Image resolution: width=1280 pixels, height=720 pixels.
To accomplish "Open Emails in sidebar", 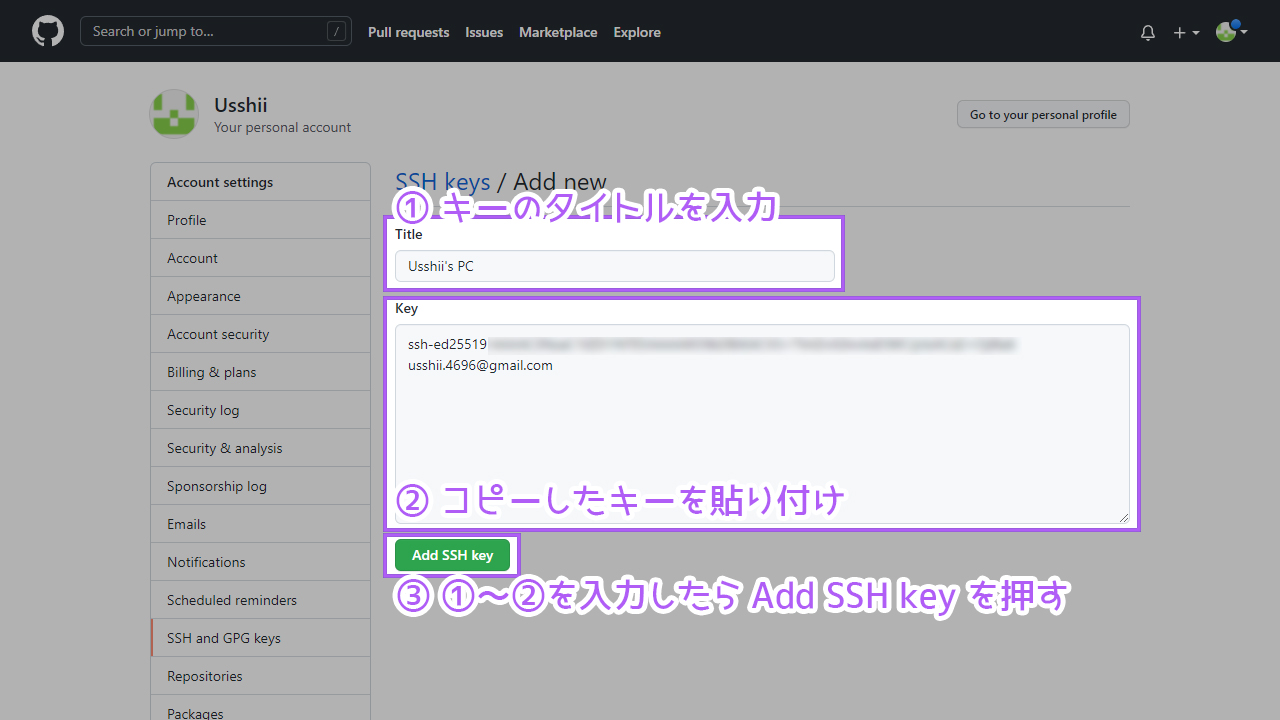I will point(260,524).
